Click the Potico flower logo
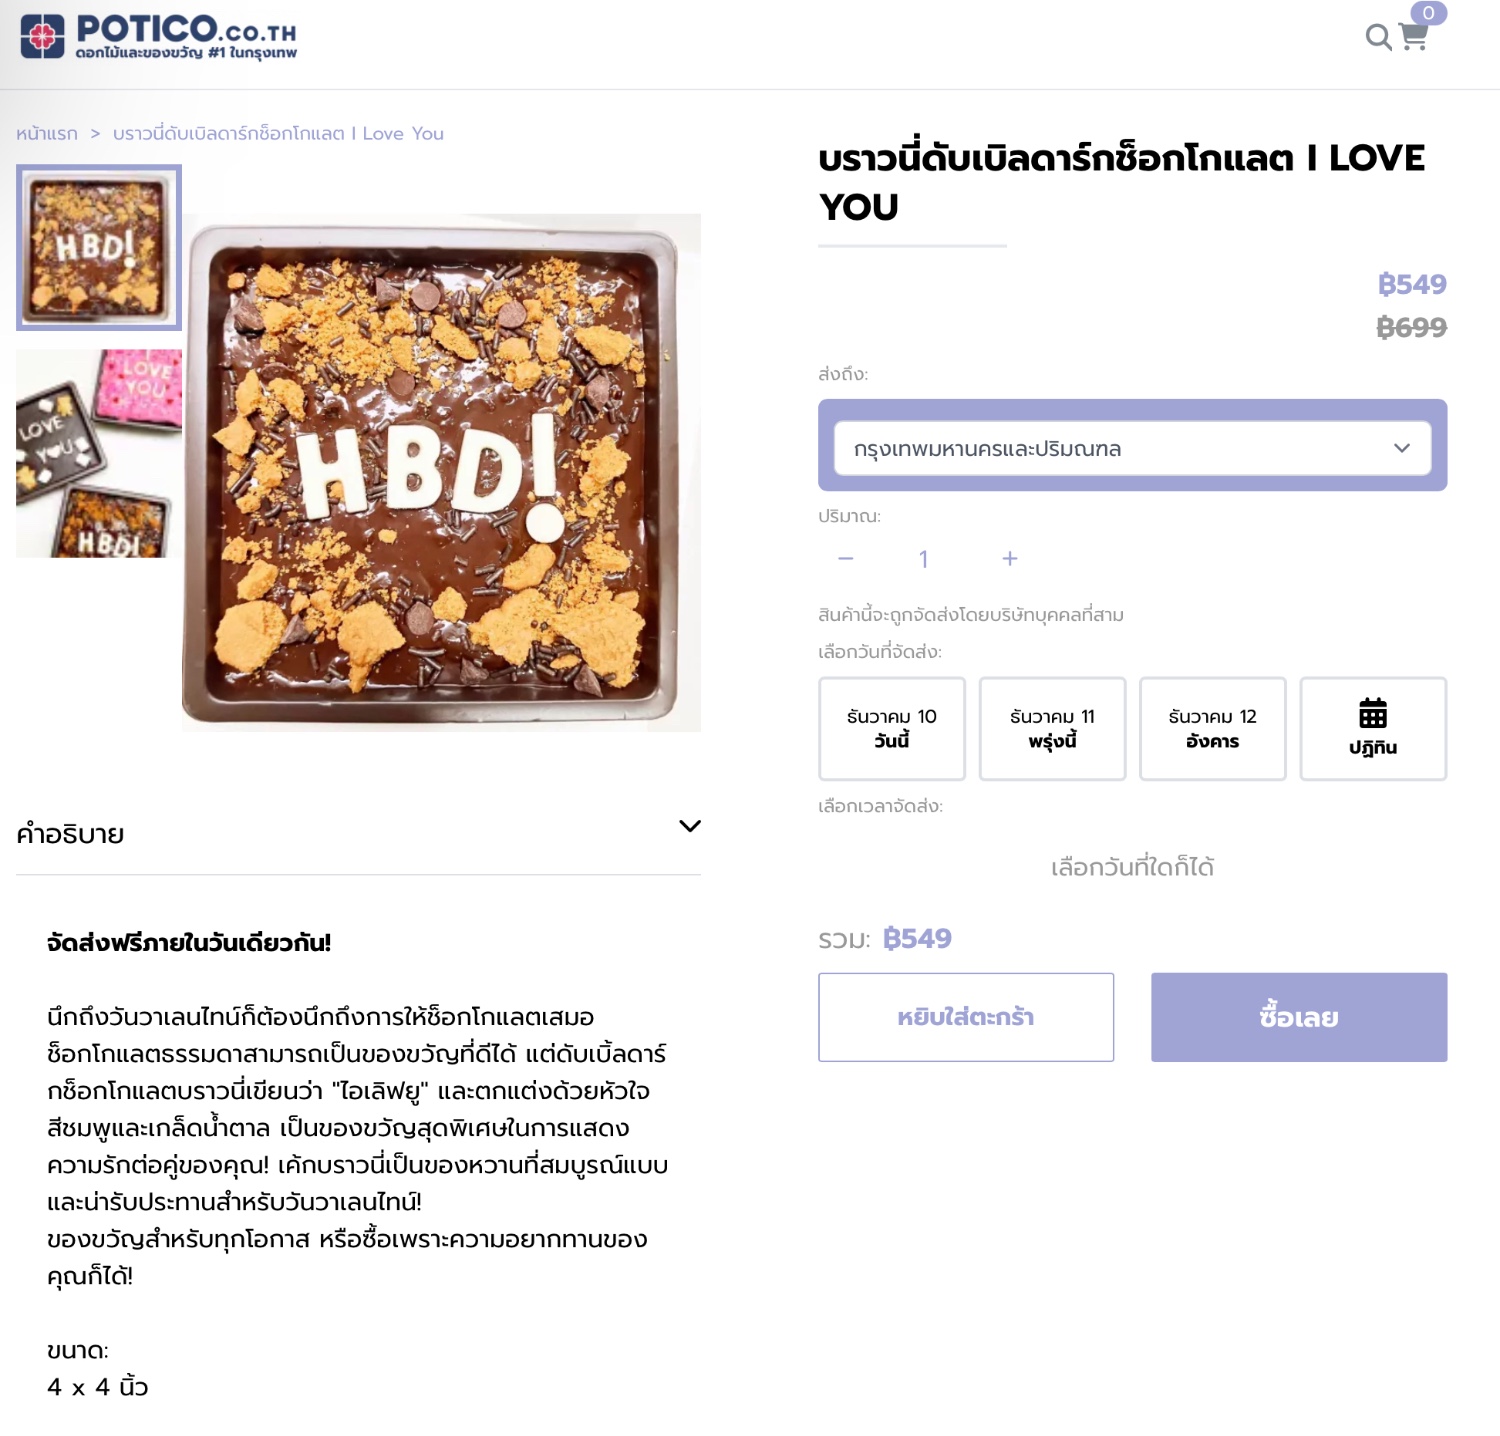 pos(42,37)
